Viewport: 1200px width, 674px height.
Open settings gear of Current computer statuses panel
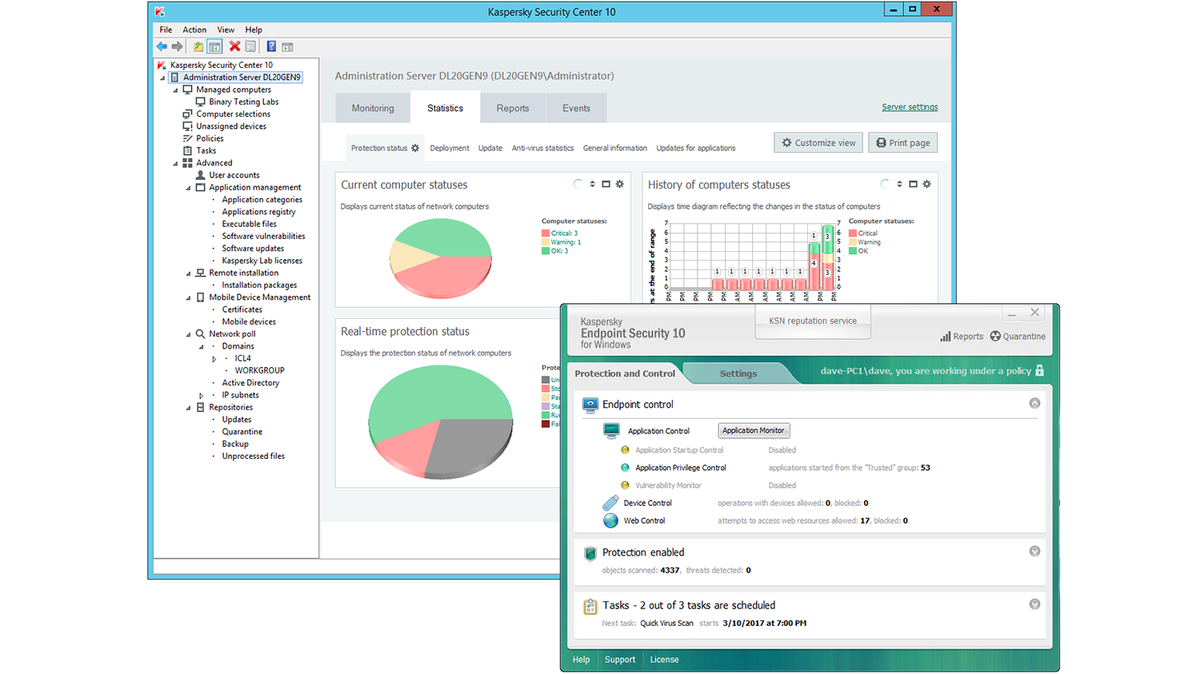[x=620, y=184]
